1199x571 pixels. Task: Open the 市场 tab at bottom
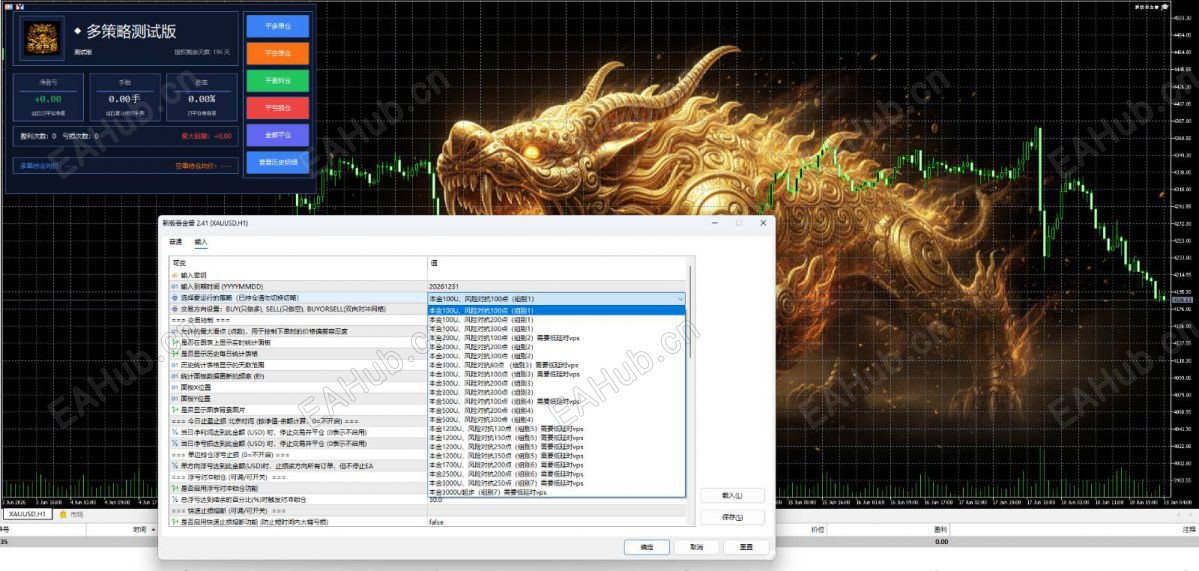pyautogui.click(x=77, y=515)
